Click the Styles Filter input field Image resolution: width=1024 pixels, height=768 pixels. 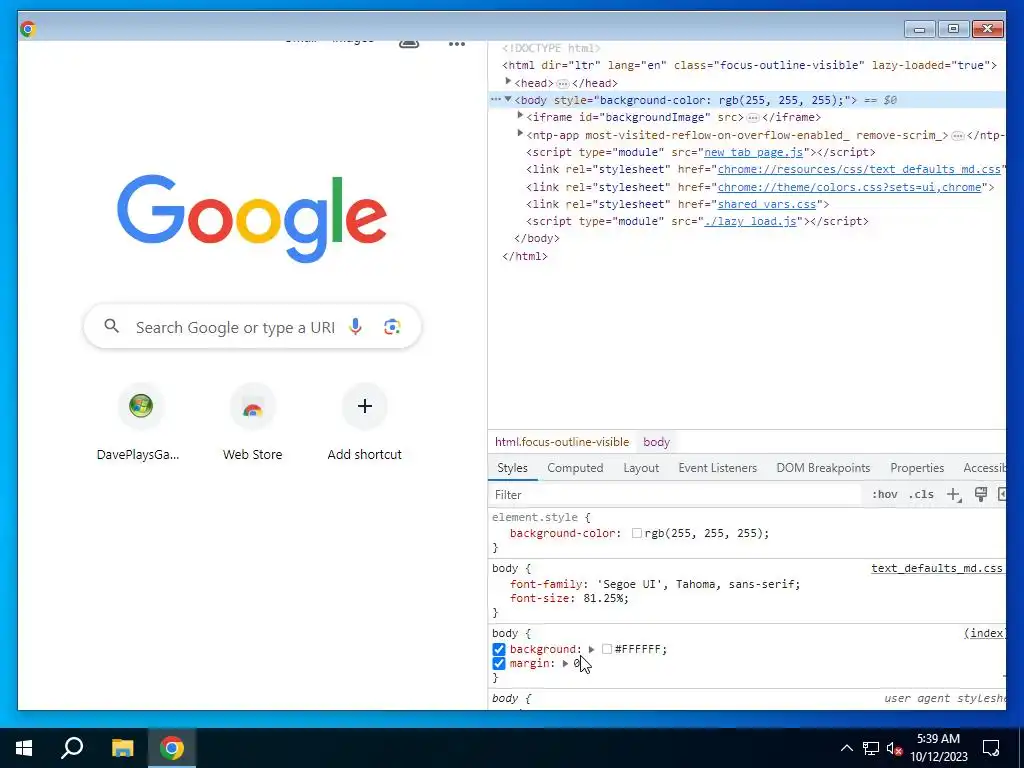click(676, 495)
